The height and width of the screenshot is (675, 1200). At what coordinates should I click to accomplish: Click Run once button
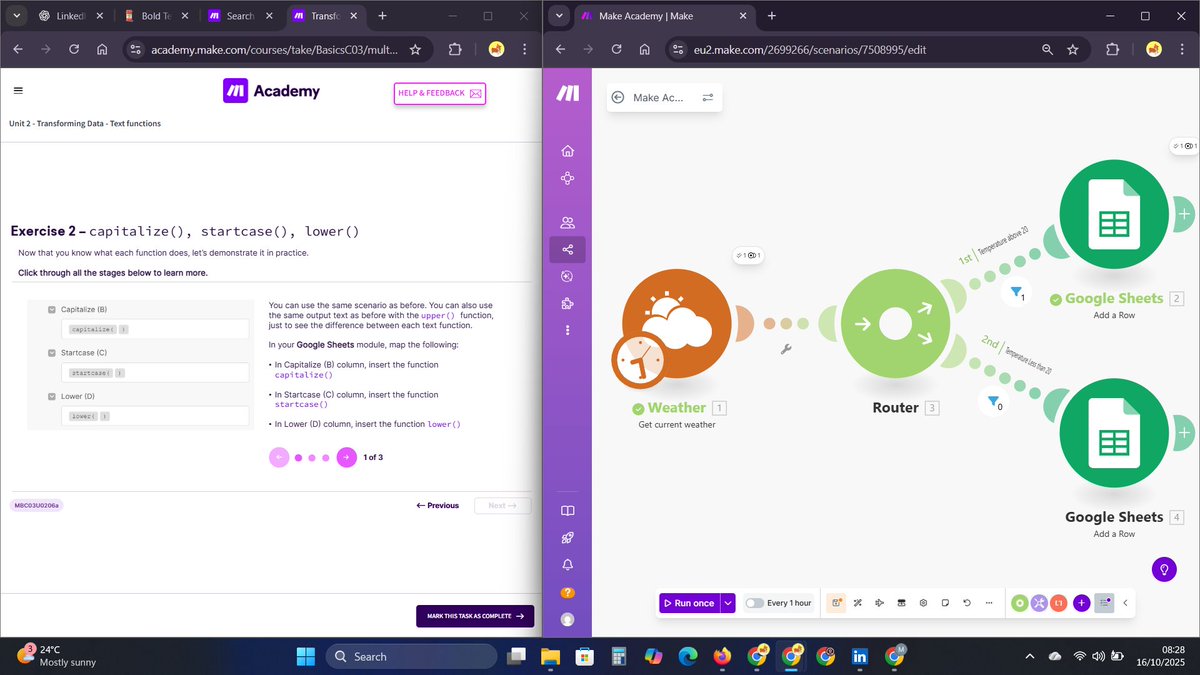pyautogui.click(x=689, y=603)
